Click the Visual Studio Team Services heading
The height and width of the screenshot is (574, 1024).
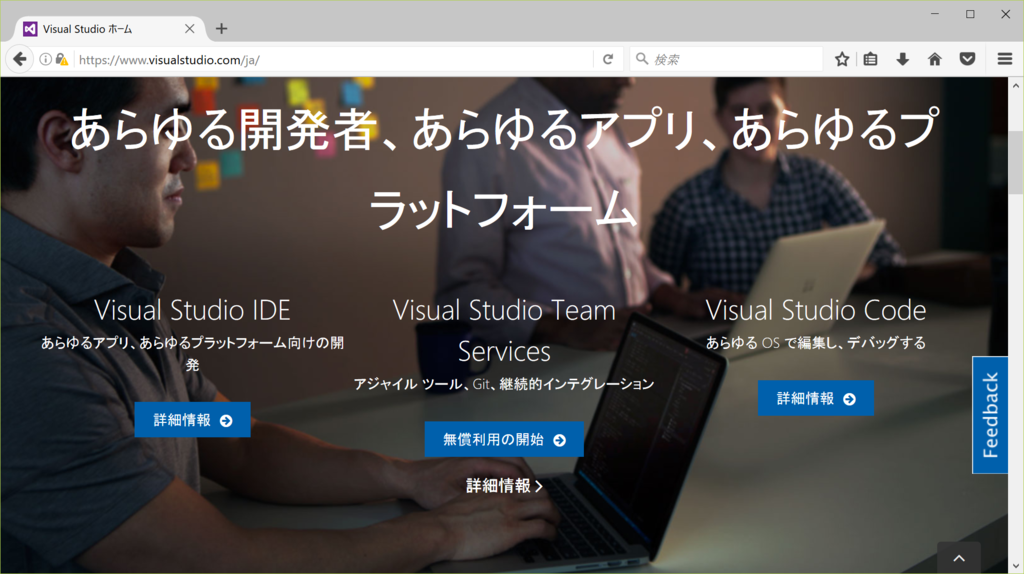point(504,330)
